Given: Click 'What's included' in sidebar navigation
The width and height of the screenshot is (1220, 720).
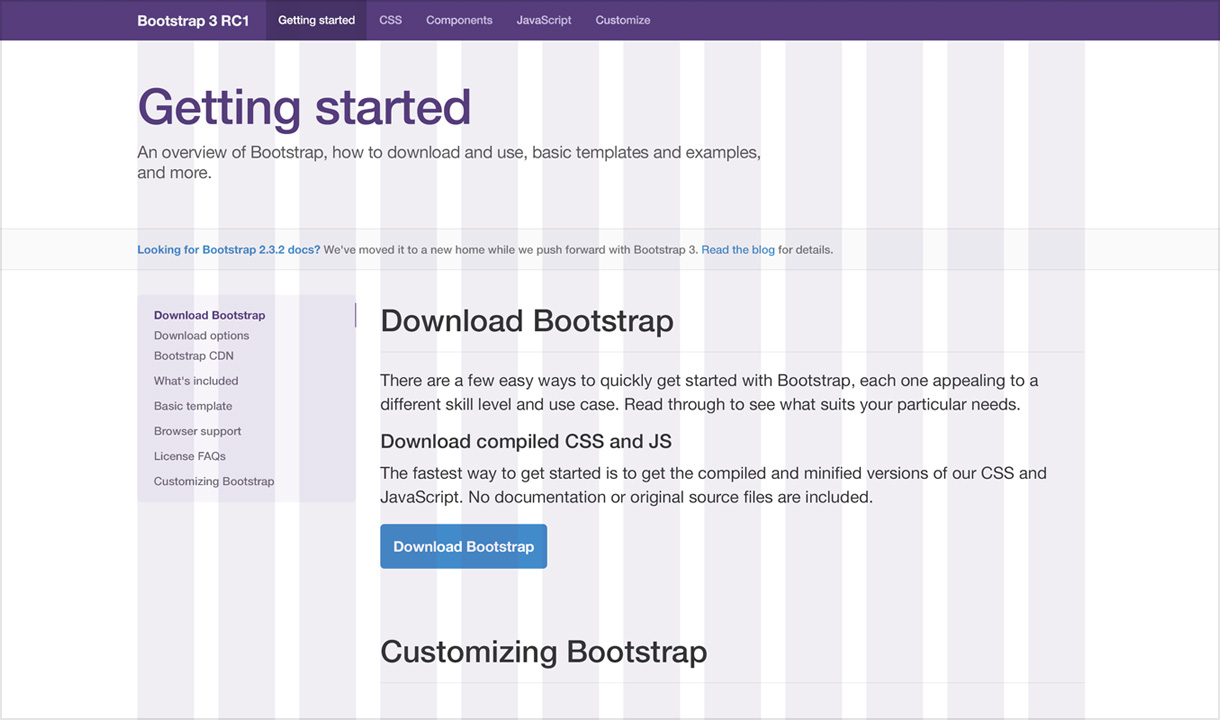Looking at the screenshot, I should coord(196,381).
